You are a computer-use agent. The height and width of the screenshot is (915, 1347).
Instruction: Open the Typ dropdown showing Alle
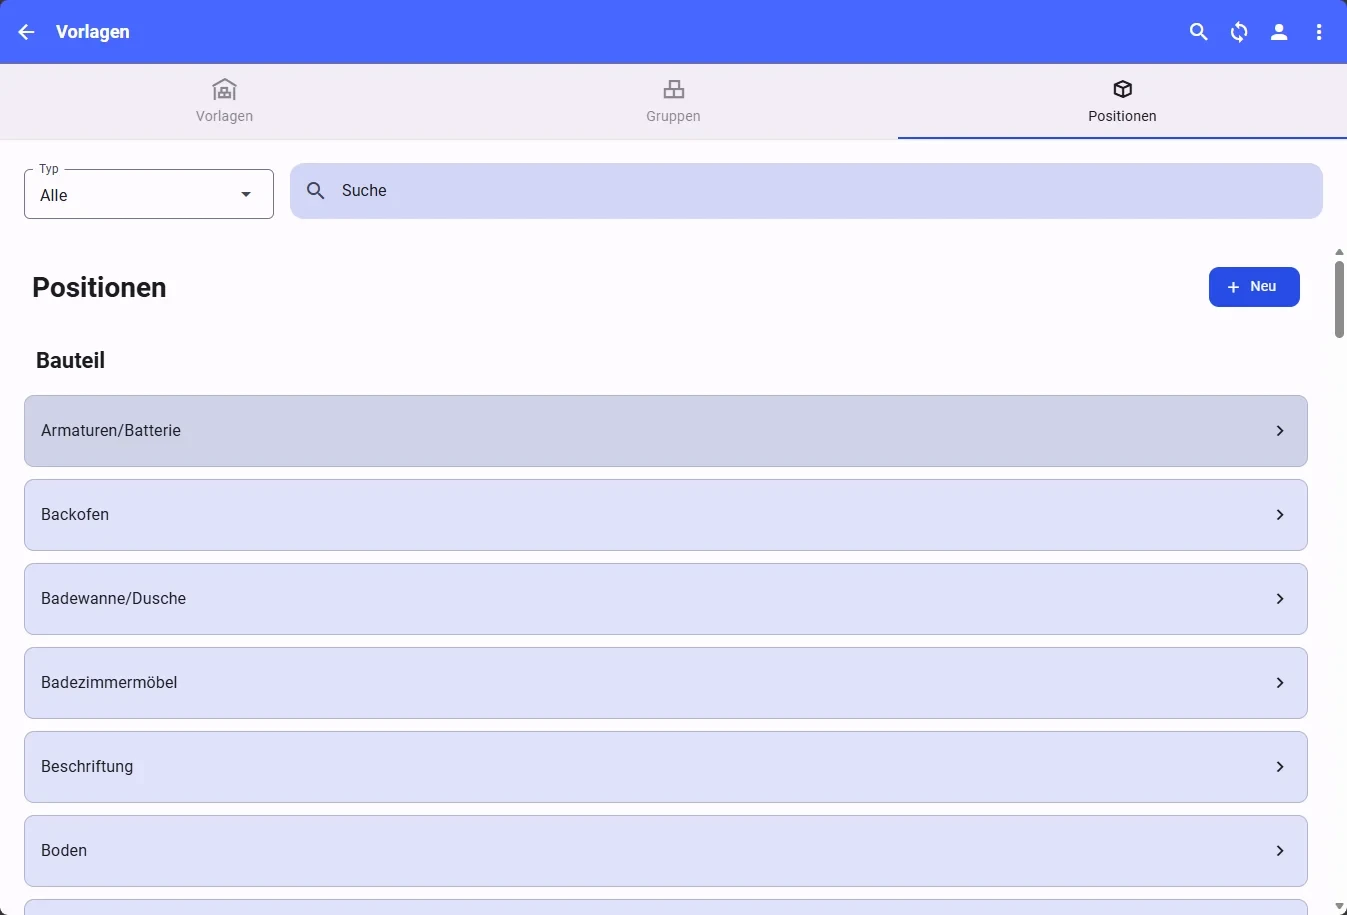coord(149,194)
